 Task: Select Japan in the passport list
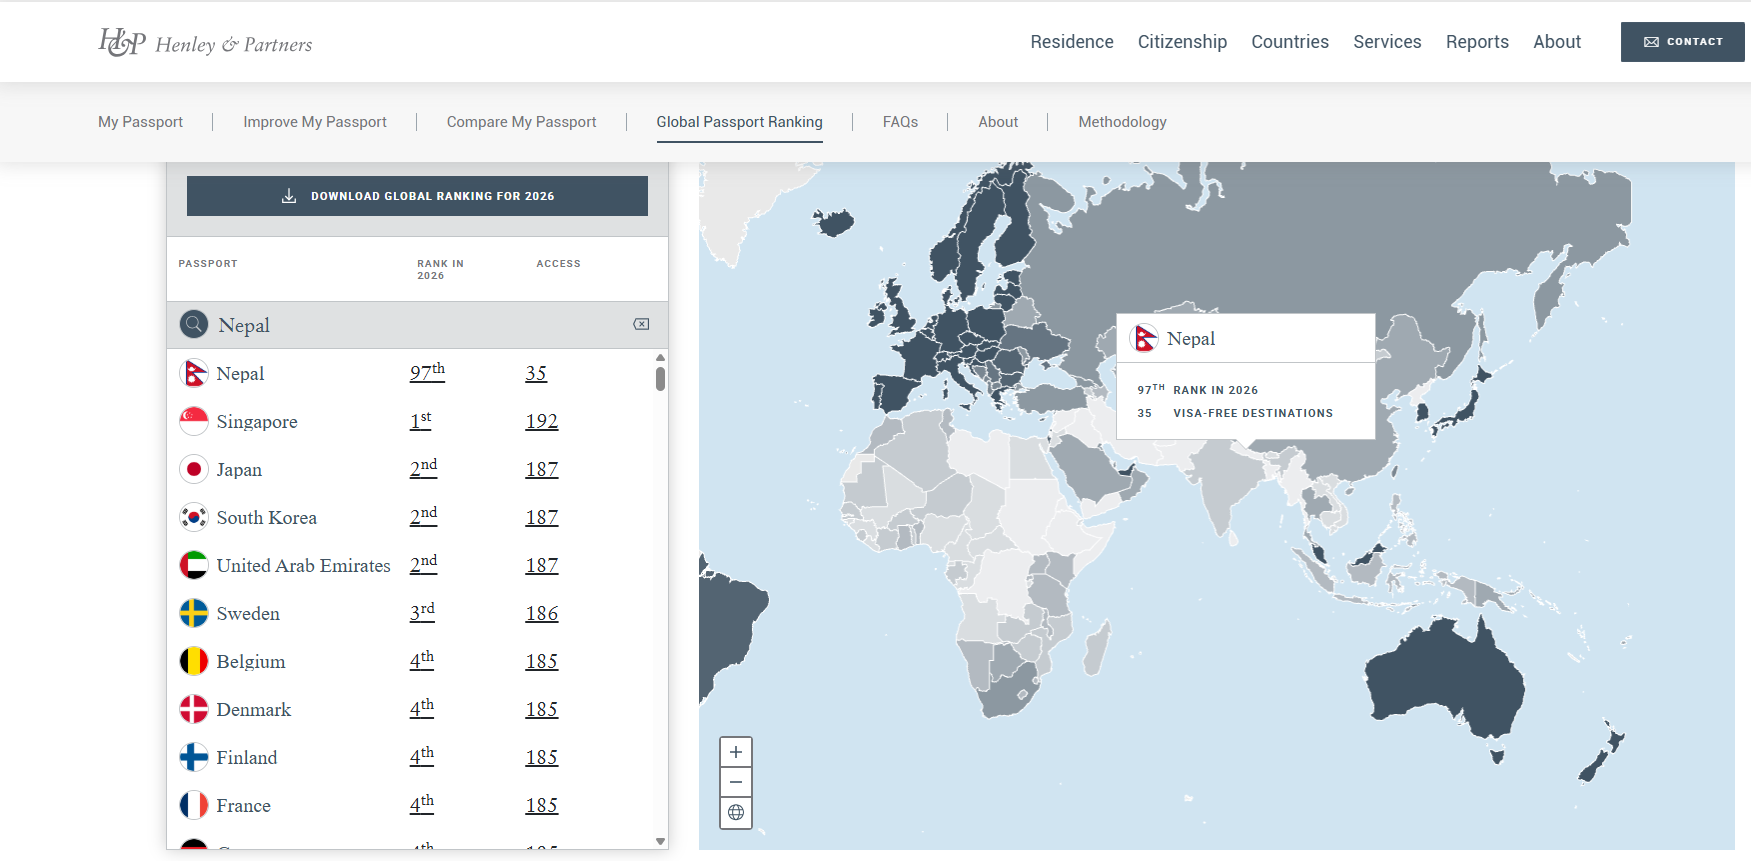click(x=239, y=469)
